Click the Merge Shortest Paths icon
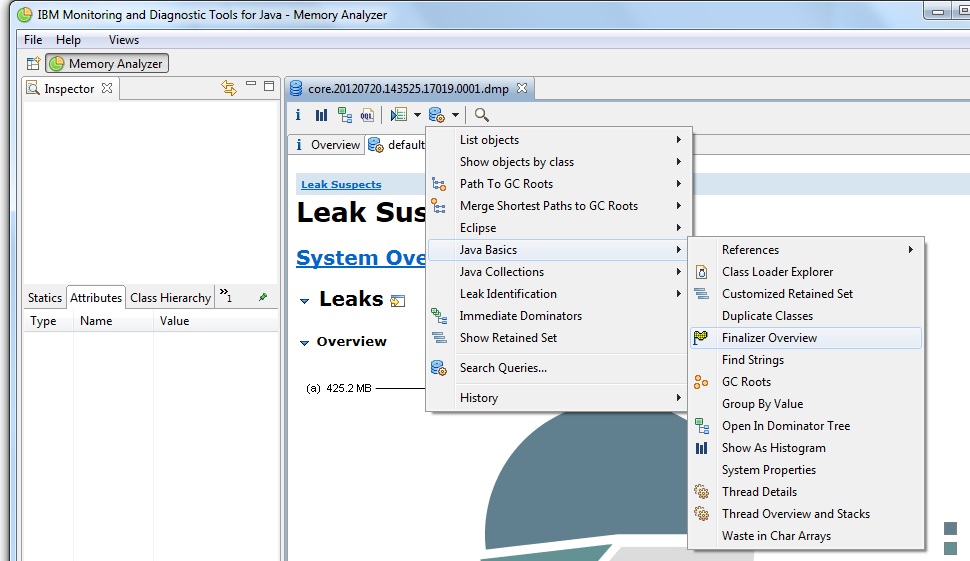This screenshot has width=970, height=561. [x=438, y=205]
